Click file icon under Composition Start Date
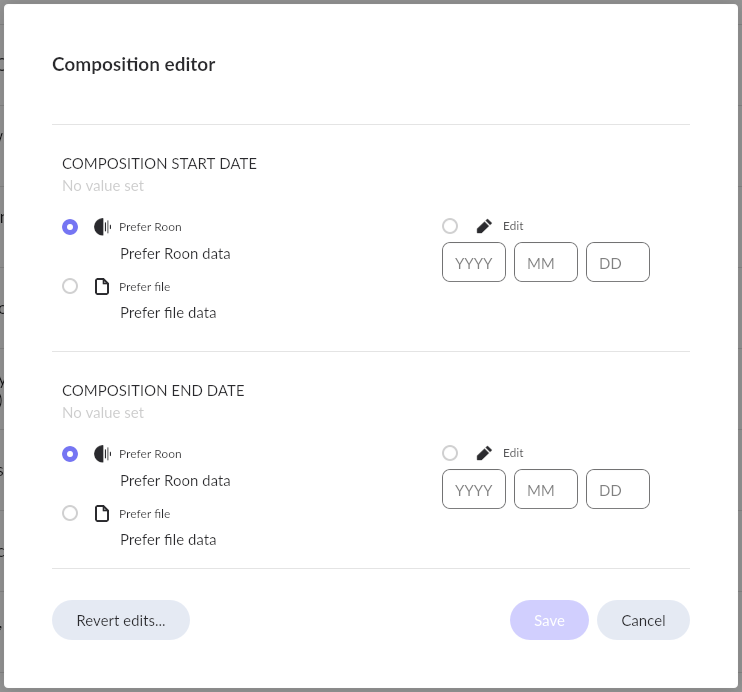 [102, 287]
